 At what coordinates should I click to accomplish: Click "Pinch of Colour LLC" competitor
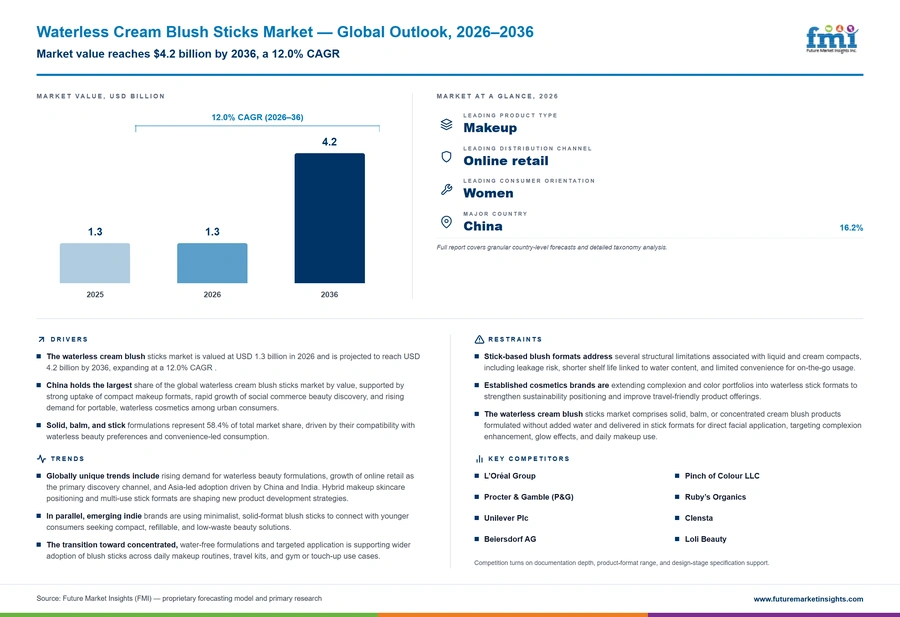click(722, 476)
